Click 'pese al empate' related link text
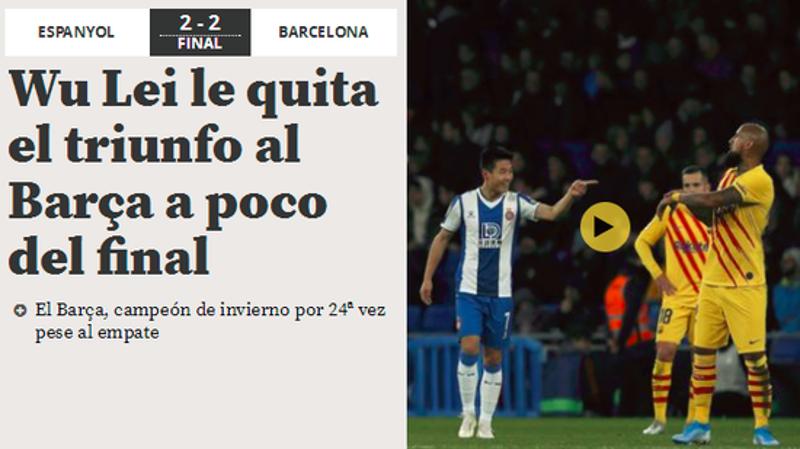This screenshot has width=800, height=449. (97, 333)
